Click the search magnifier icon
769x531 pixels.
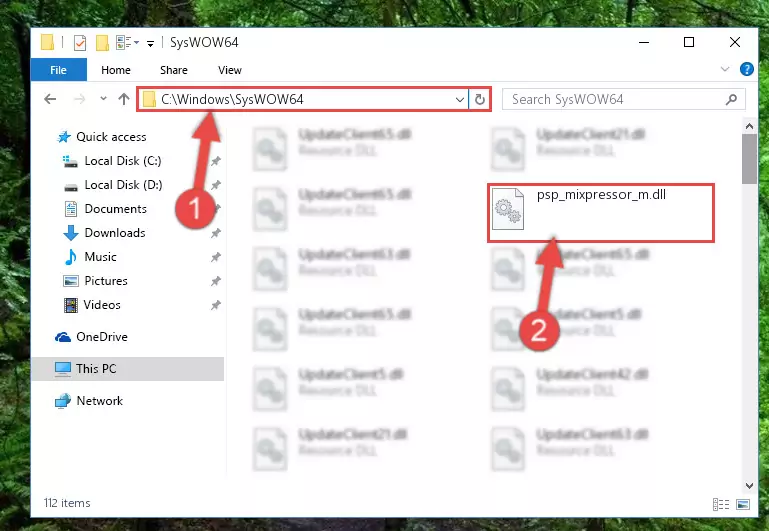731,100
